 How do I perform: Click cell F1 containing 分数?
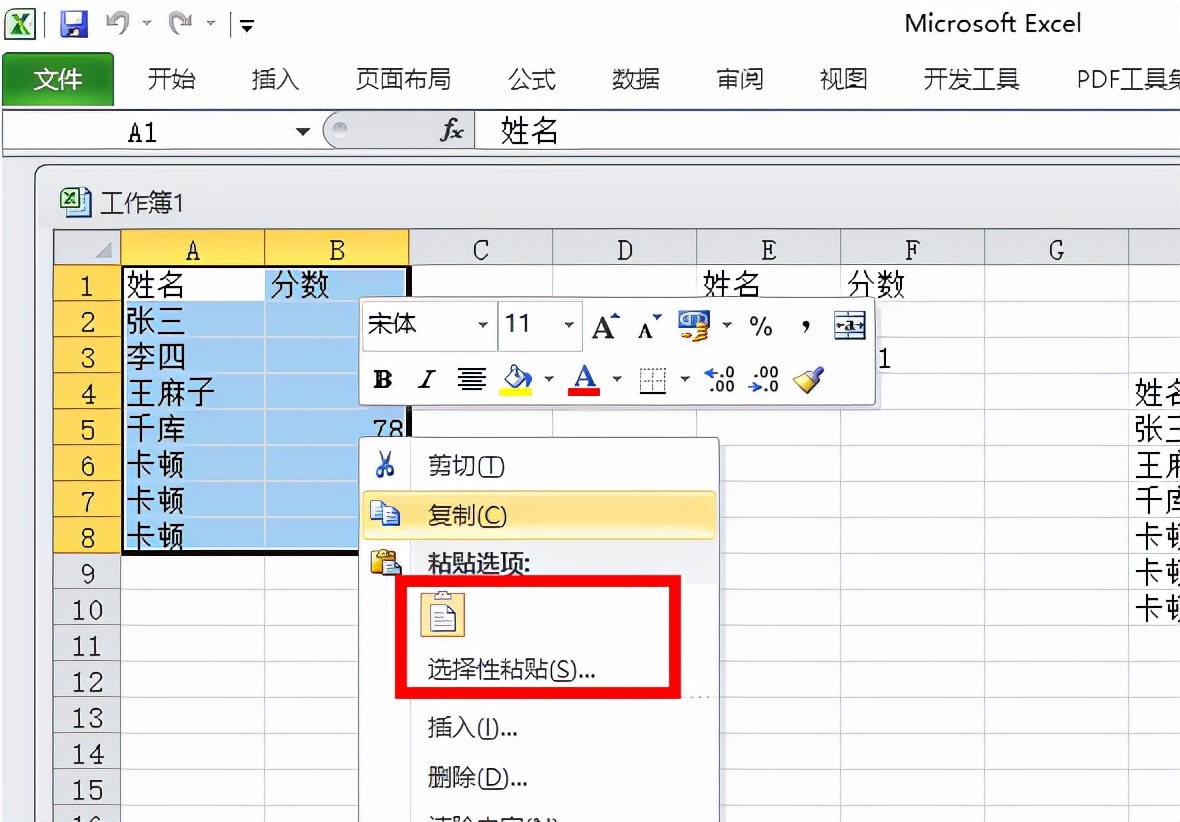click(912, 284)
